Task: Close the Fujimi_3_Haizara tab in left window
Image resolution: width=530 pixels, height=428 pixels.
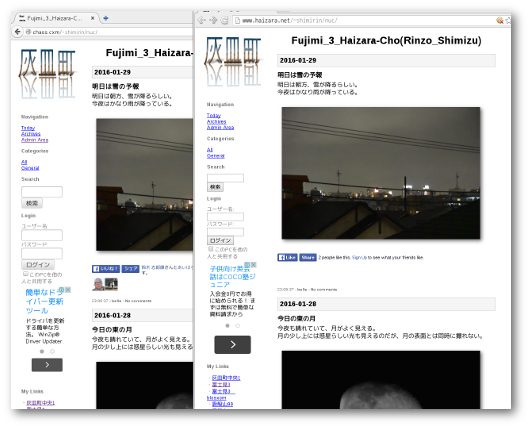Action: pos(93,18)
